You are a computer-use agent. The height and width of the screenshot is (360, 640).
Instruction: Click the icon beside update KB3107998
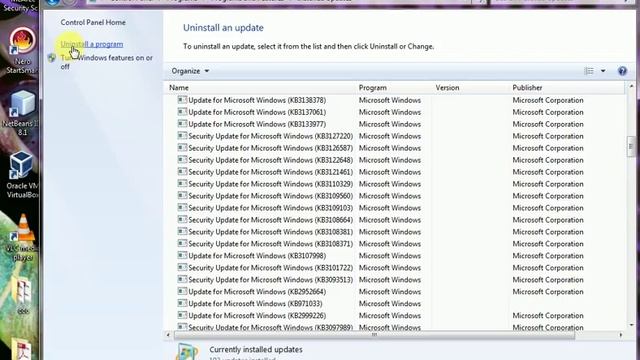coord(182,255)
